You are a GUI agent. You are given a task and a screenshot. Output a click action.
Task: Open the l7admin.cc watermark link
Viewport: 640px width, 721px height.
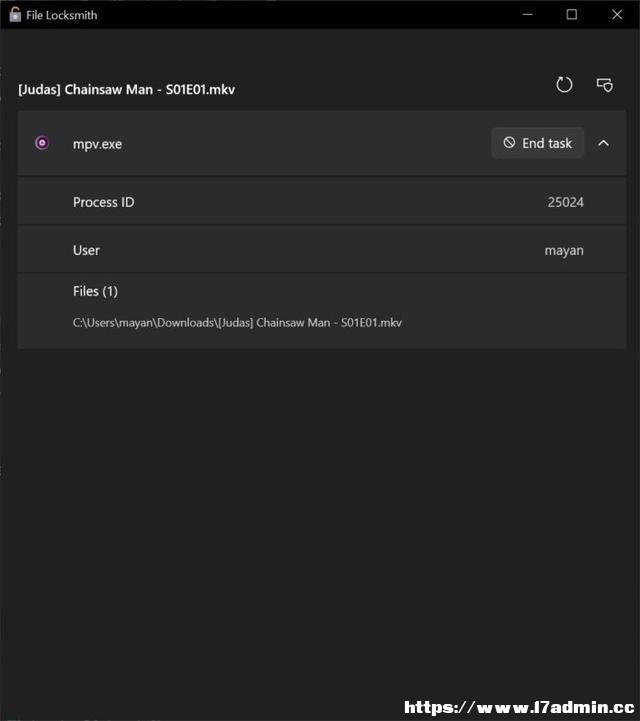(519, 707)
